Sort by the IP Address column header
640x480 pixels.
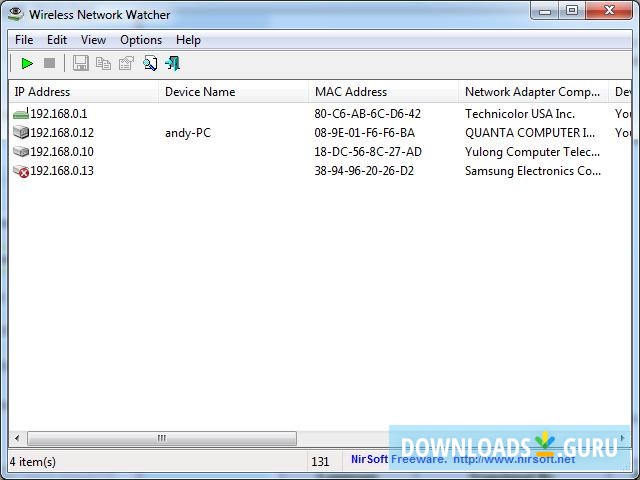pos(84,92)
